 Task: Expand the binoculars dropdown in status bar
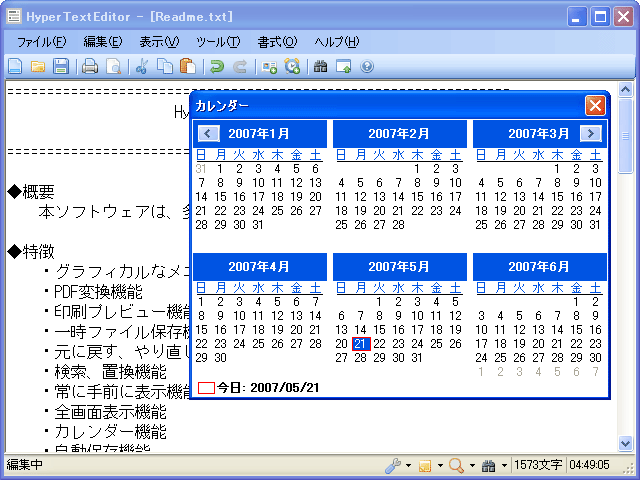coord(504,466)
